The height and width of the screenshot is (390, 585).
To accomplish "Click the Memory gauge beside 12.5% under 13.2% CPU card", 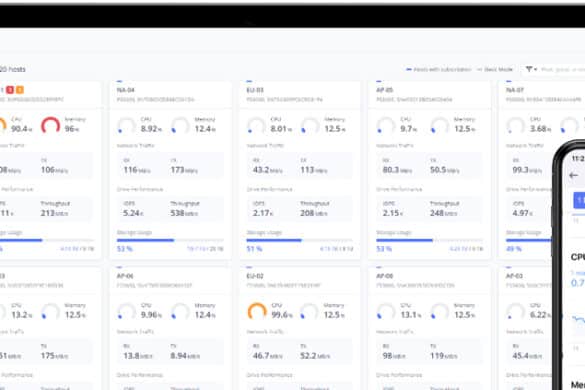I will 50,311.
